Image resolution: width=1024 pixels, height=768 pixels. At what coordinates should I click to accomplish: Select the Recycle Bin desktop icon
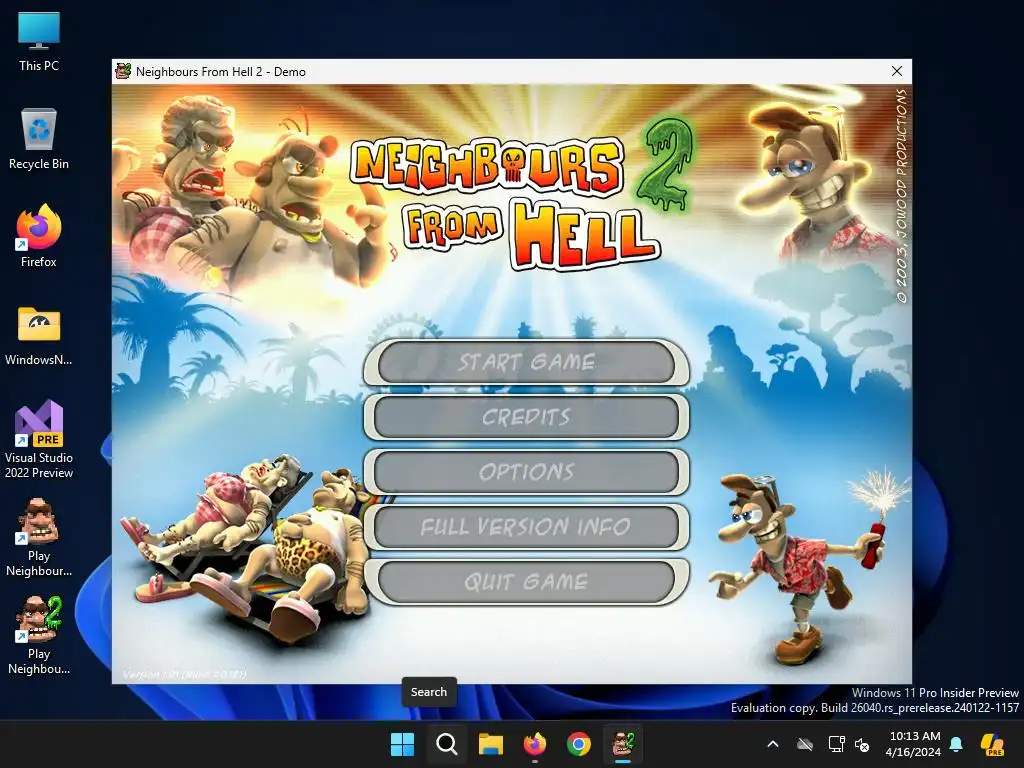(x=39, y=139)
